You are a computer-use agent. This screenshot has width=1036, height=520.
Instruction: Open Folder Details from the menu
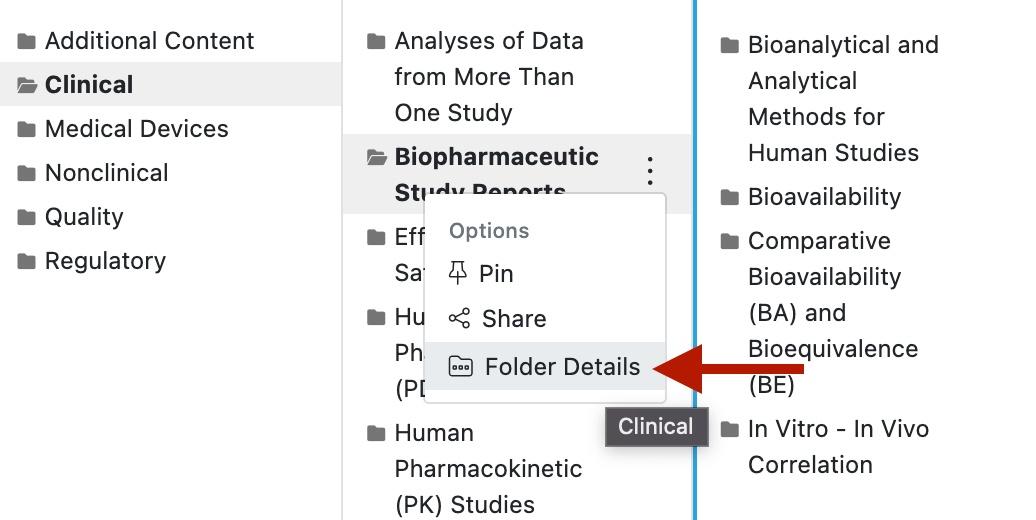tap(562, 366)
